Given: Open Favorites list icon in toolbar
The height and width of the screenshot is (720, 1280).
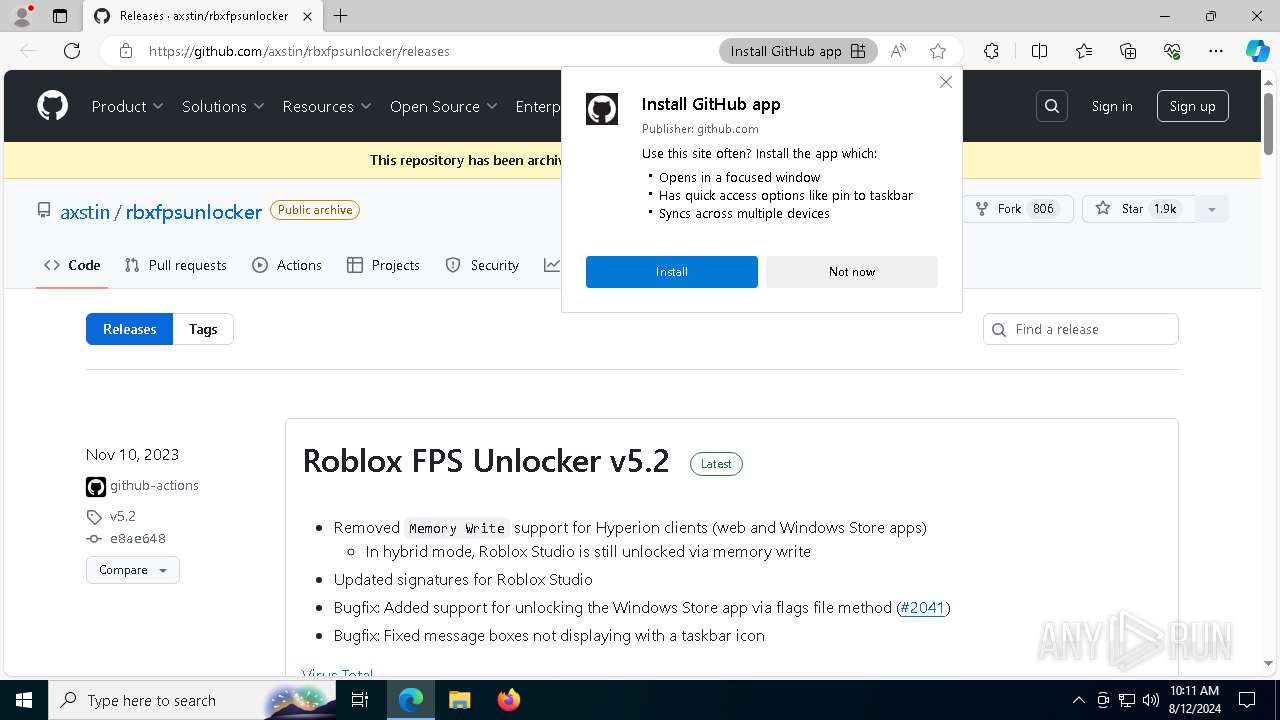Looking at the screenshot, I should pyautogui.click(x=1084, y=51).
